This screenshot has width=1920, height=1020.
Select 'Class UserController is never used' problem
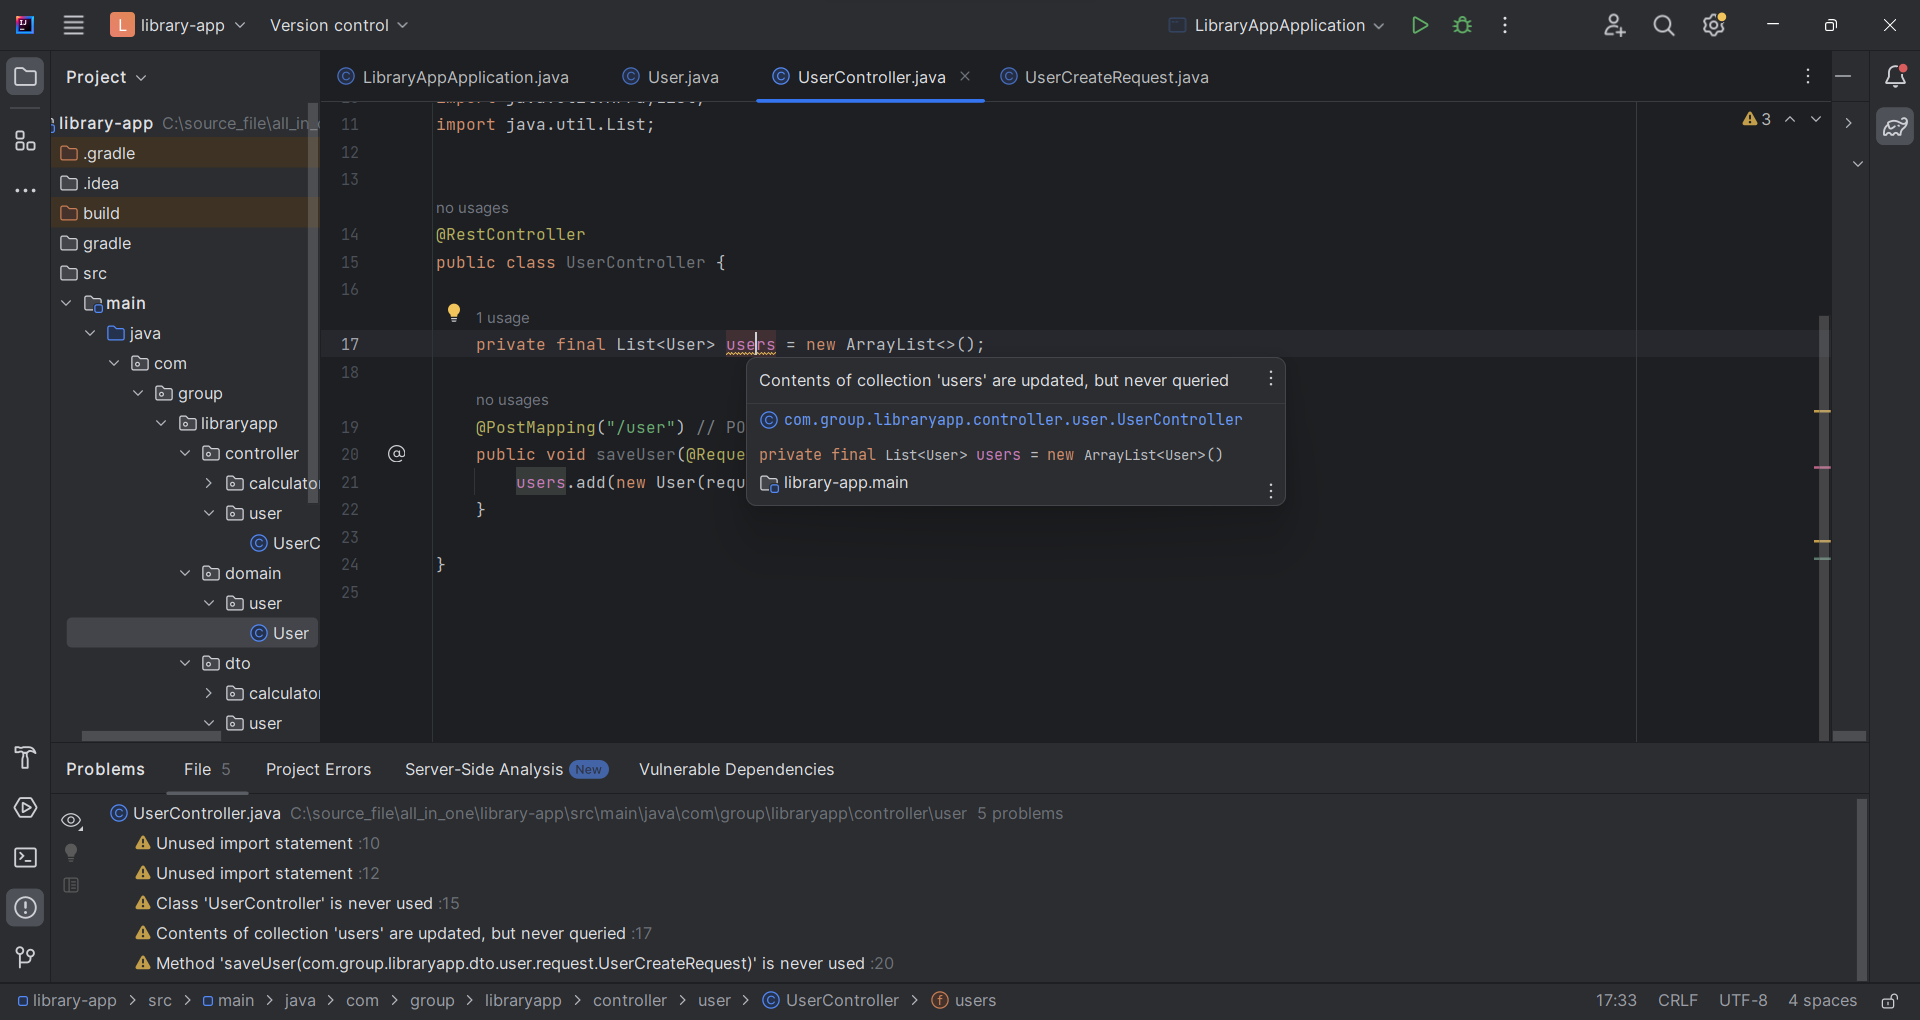pyautogui.click(x=297, y=903)
